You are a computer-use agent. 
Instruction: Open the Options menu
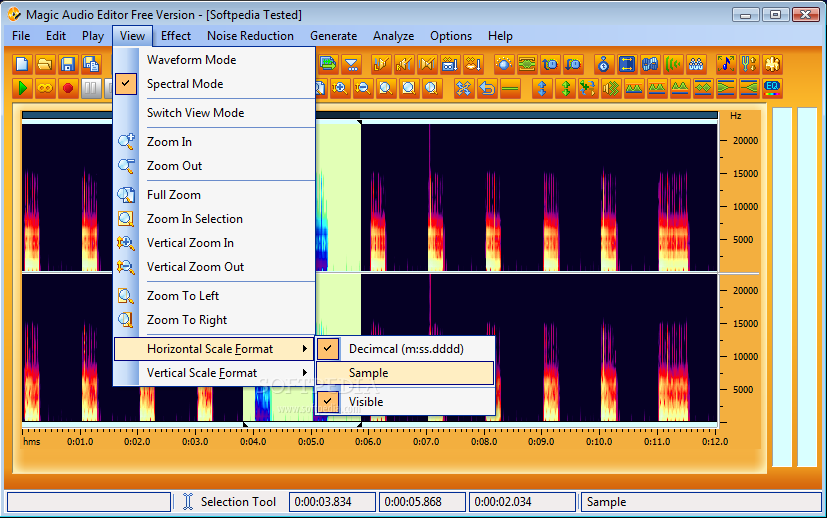(x=451, y=36)
